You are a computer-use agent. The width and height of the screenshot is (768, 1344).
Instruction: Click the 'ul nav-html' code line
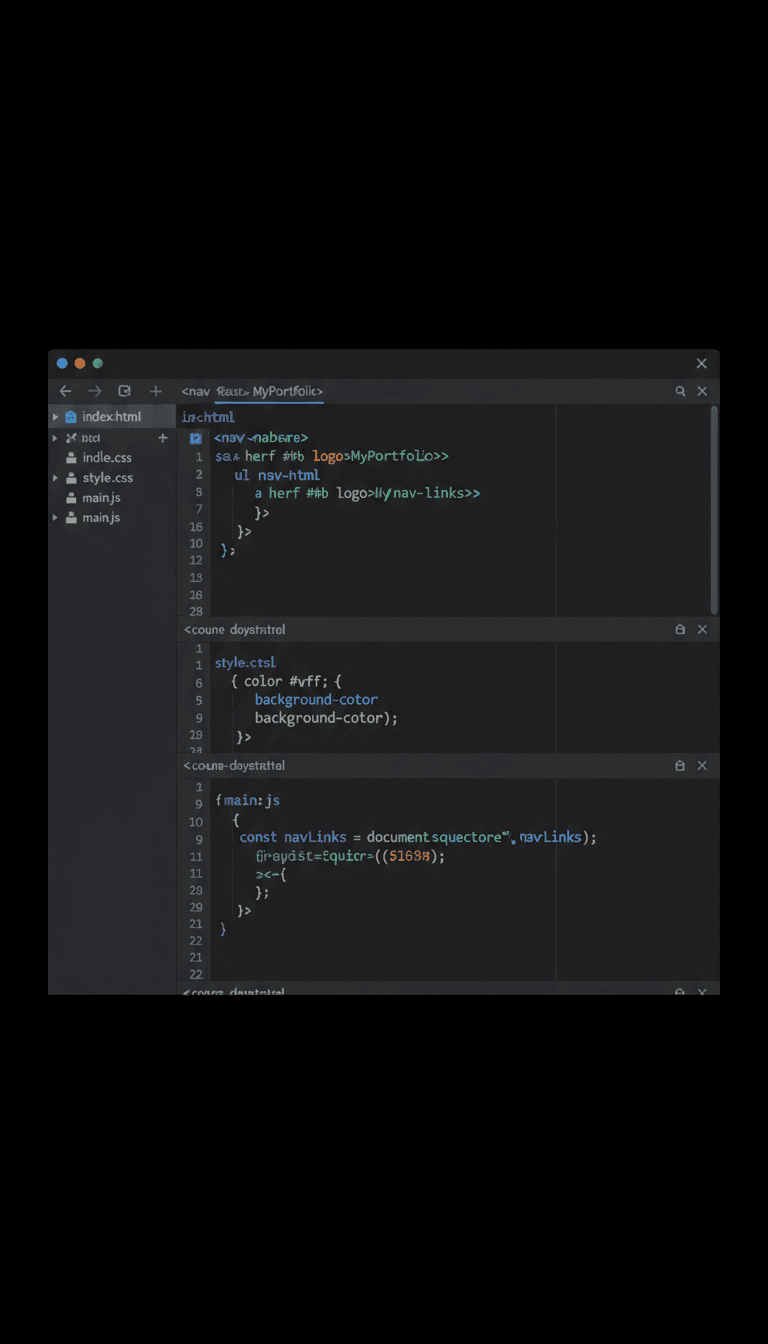277,475
